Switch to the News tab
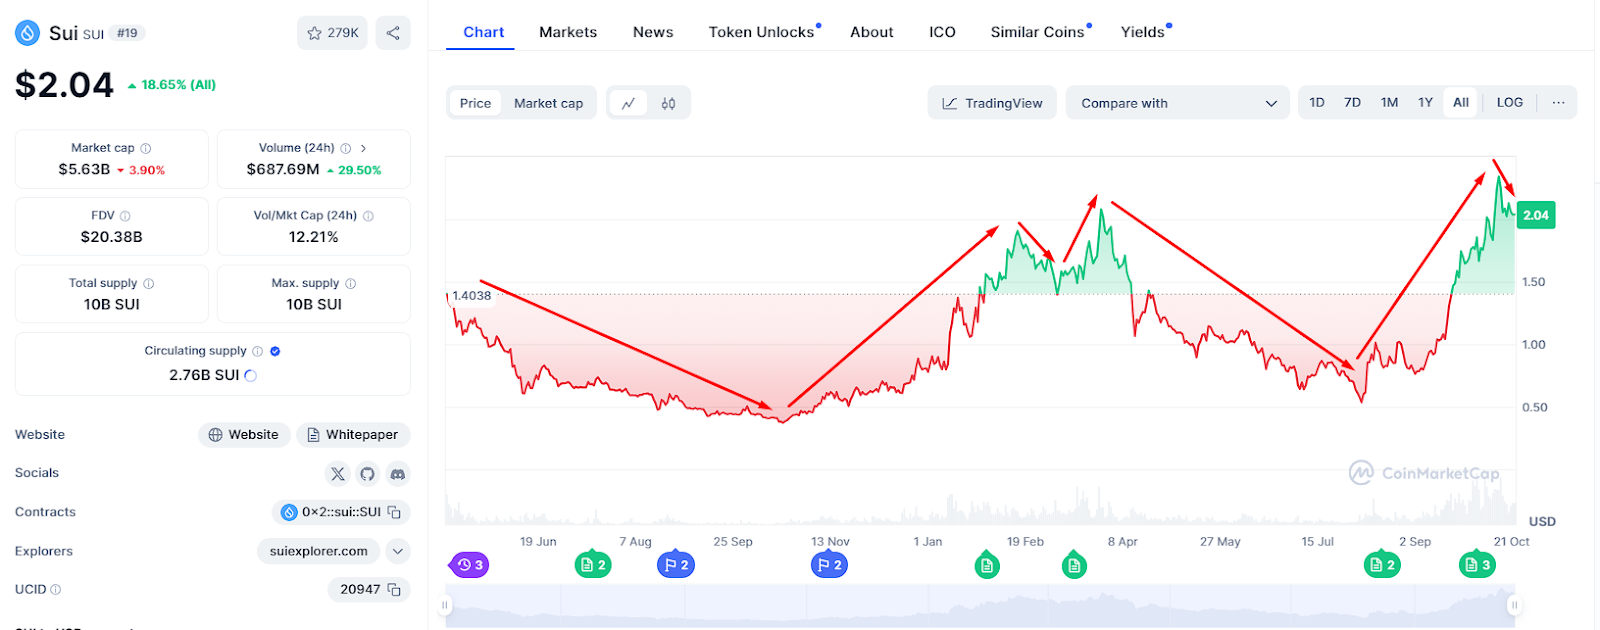1600x630 pixels. 653,32
